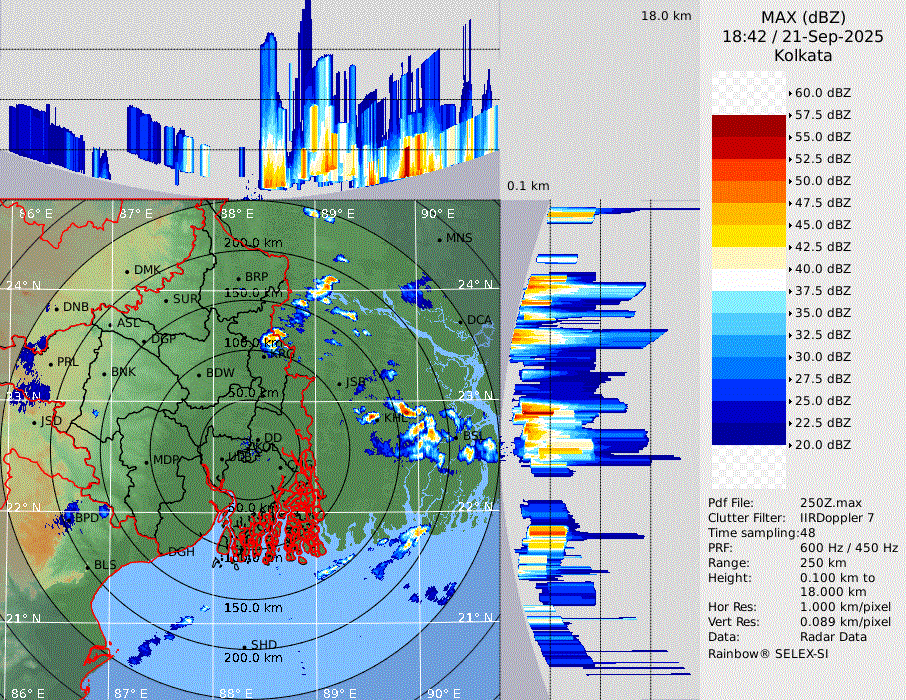Select the darkest navy swatch at scale bottom
This screenshot has height=700, width=906.
(x=748, y=434)
